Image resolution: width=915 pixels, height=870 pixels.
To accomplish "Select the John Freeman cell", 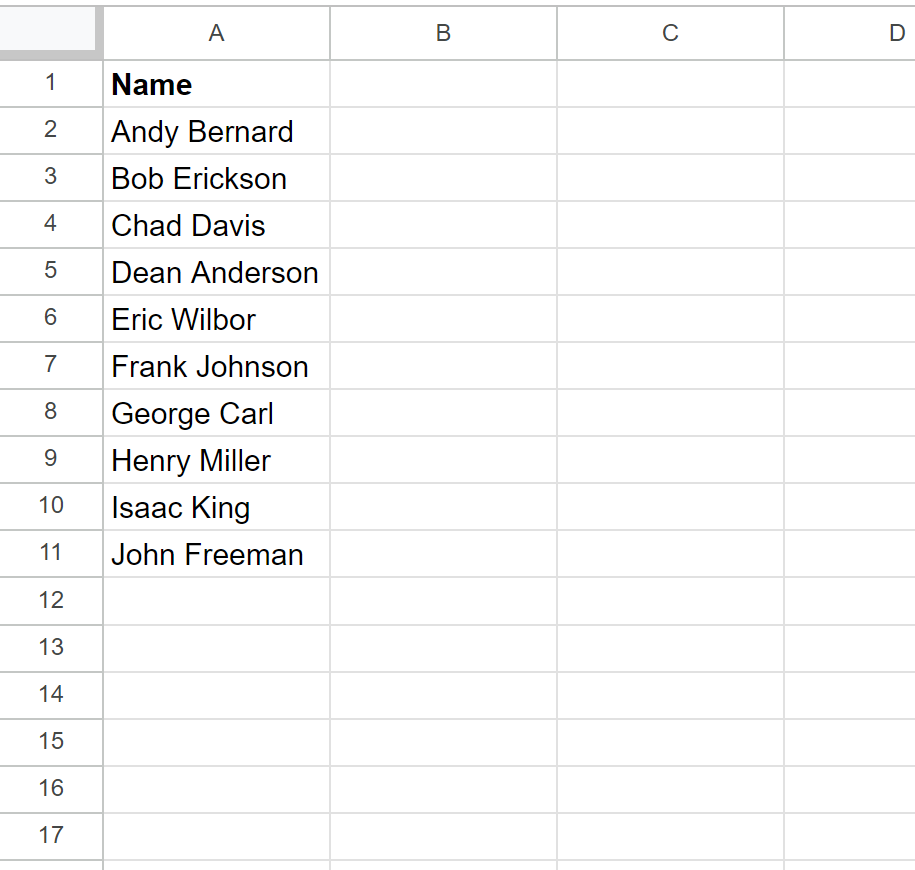I will [x=216, y=554].
